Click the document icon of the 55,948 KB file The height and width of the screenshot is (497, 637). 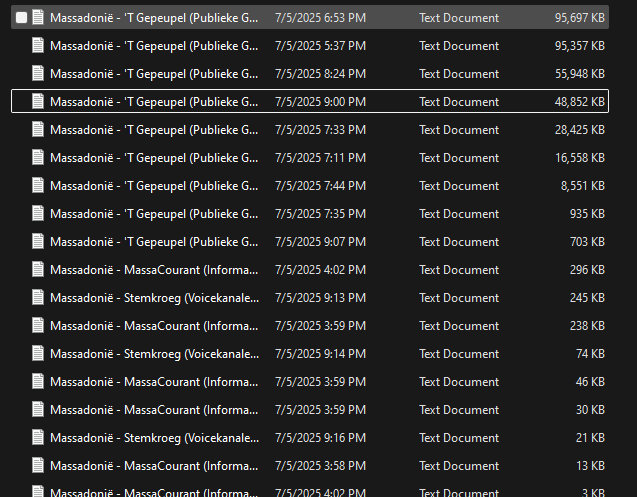pos(38,74)
